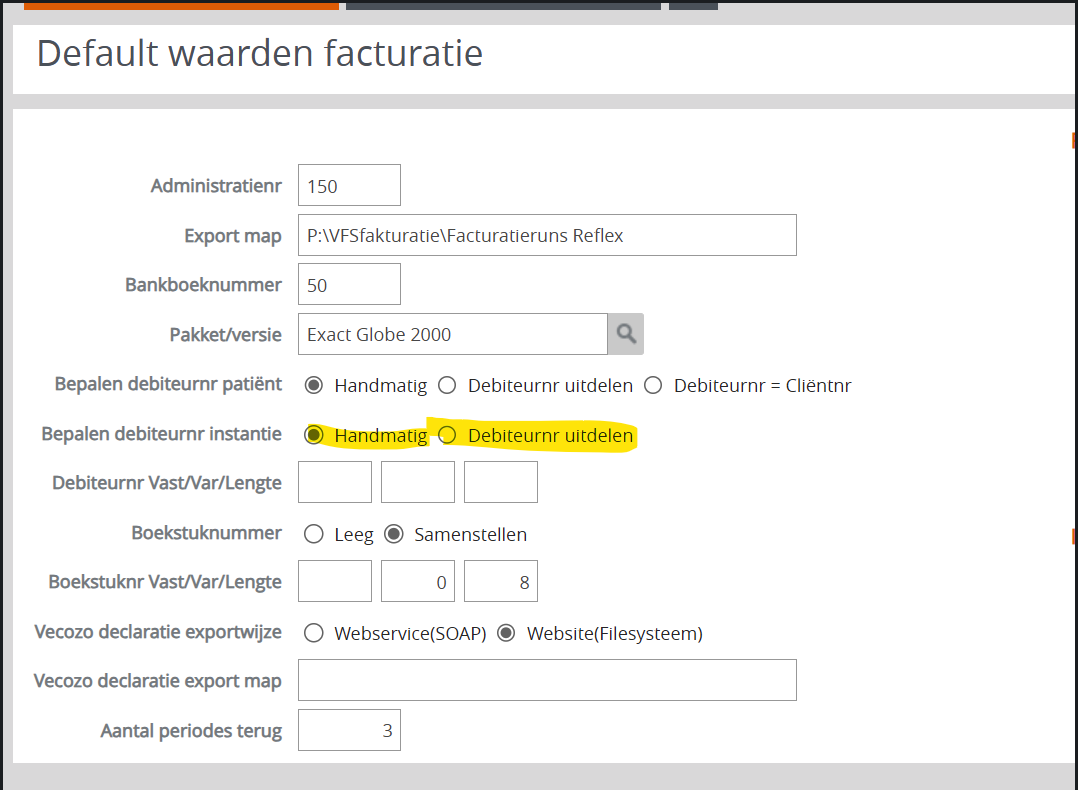Choose Samenstellen for Boekstuknummer

click(394, 534)
